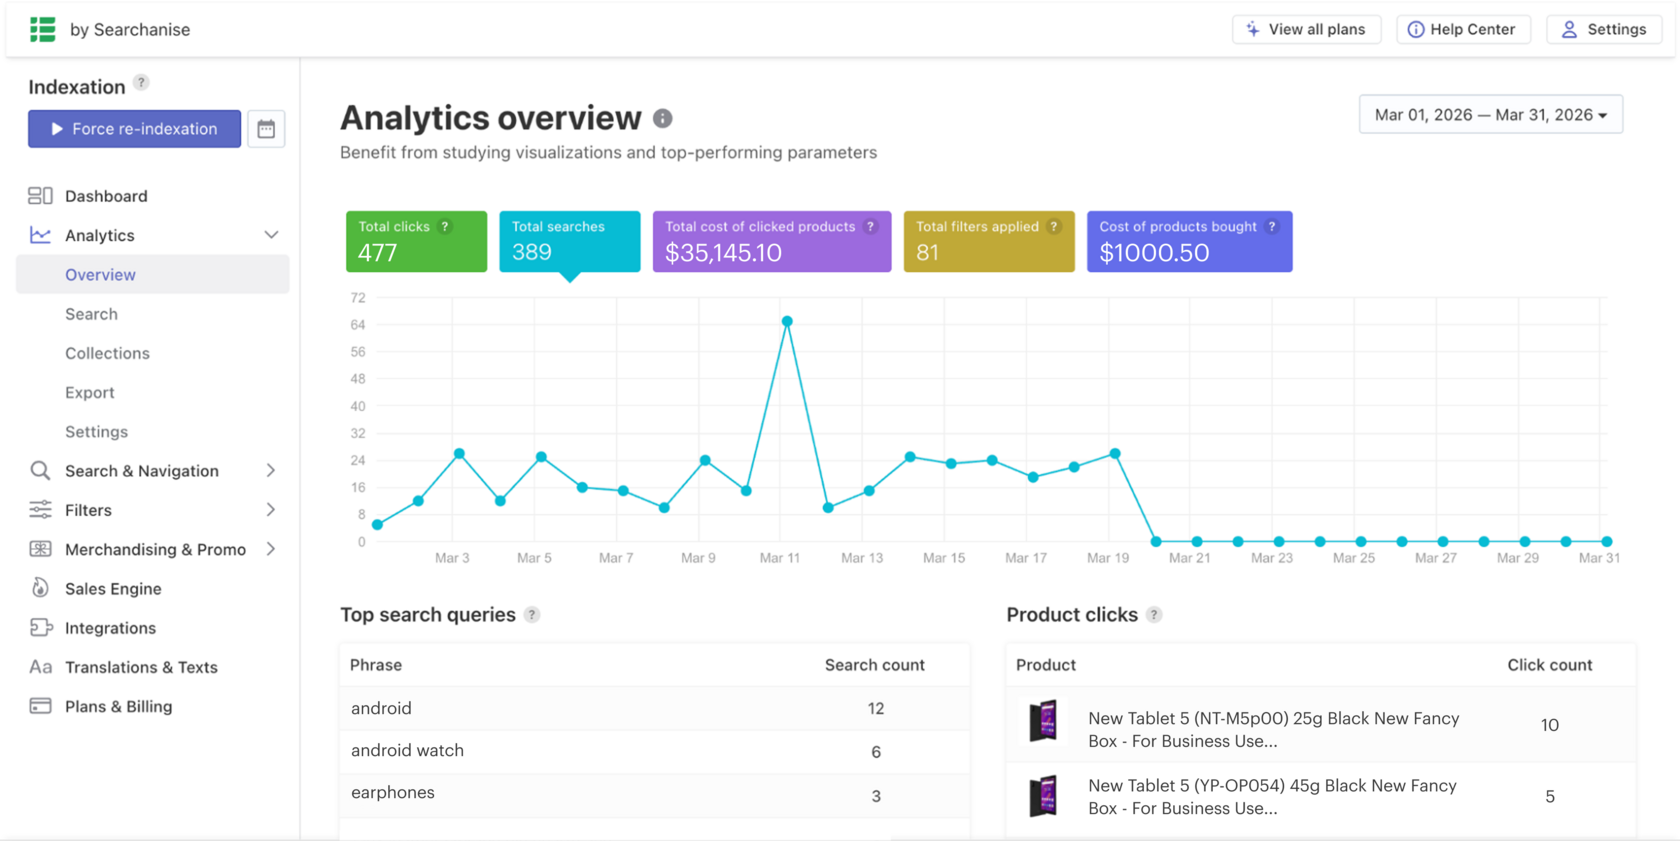Click the Integrations sidebar icon
The image size is (1680, 841).
40,628
